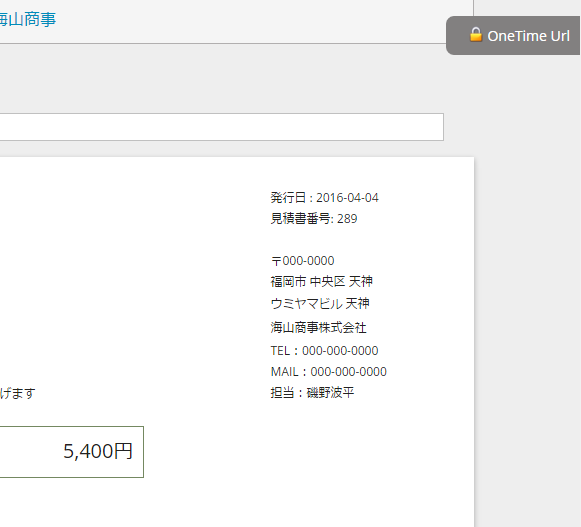Click the estimate number value 289
Viewport: 581px width, 527px height.
(347, 219)
